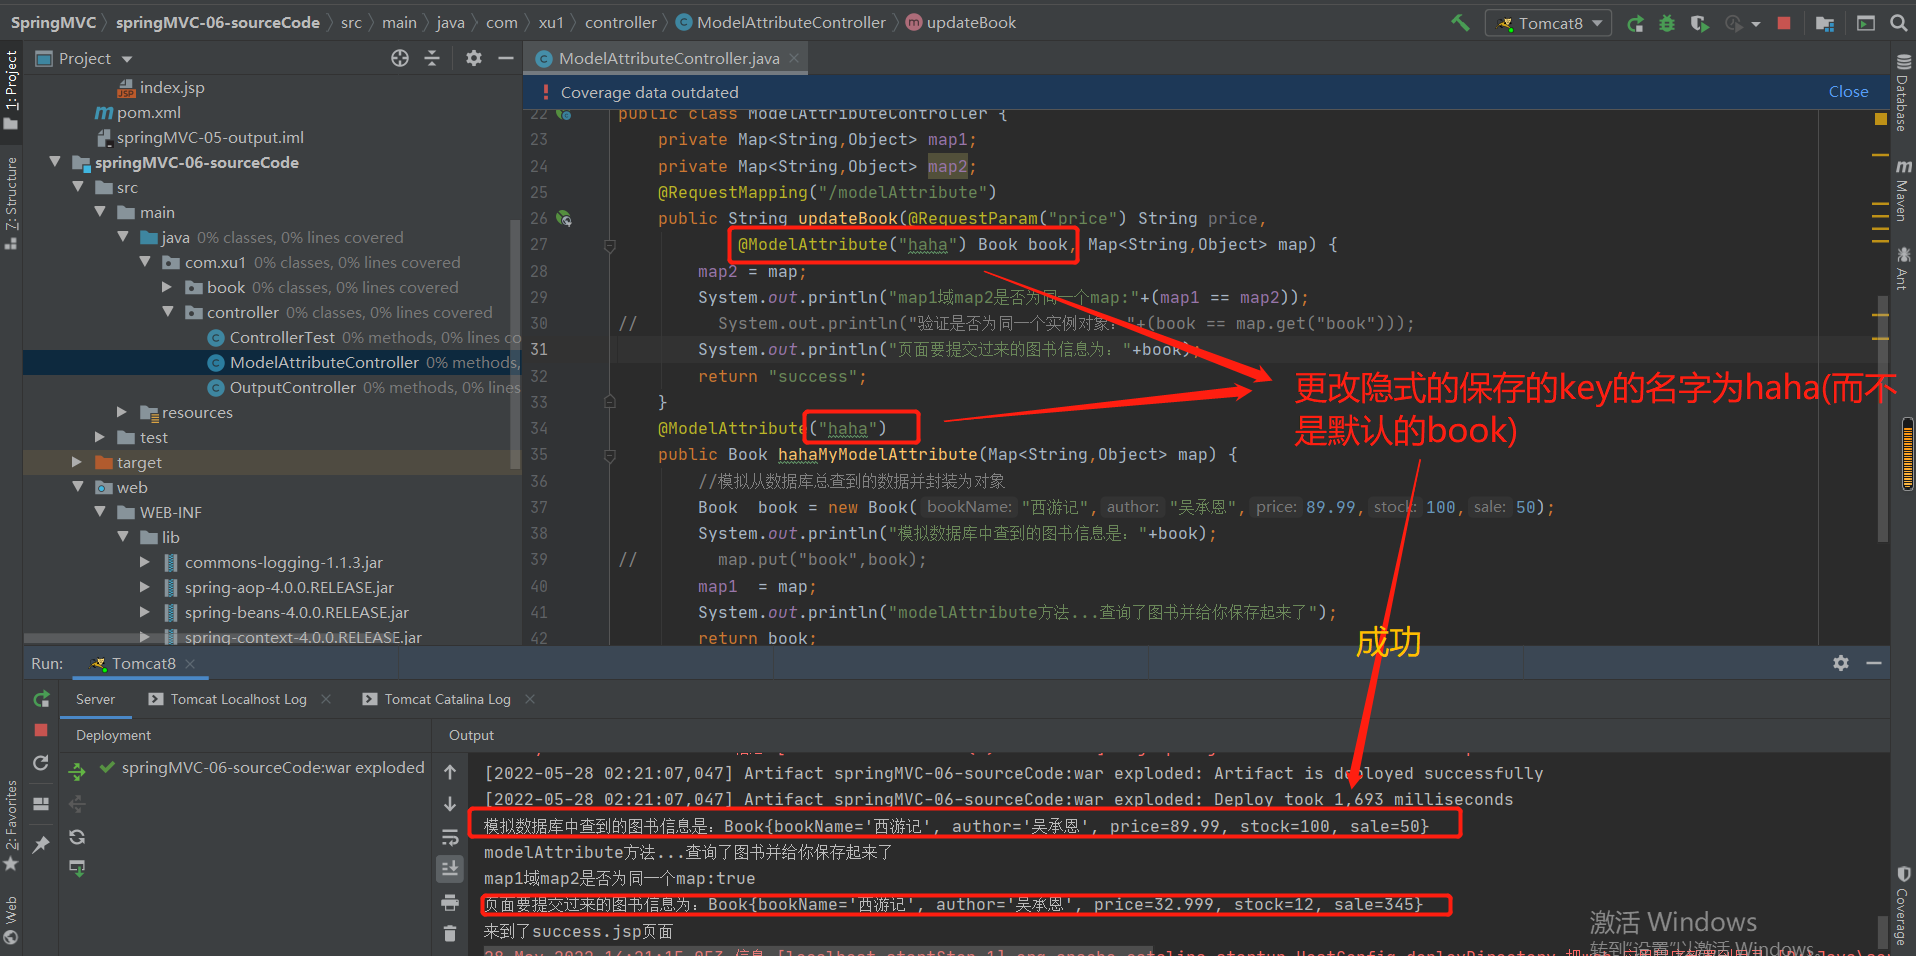Expand the target folder

click(77, 462)
